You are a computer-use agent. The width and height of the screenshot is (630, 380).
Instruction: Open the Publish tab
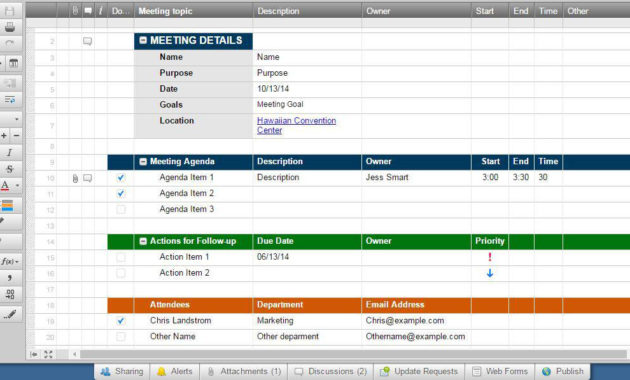562,371
